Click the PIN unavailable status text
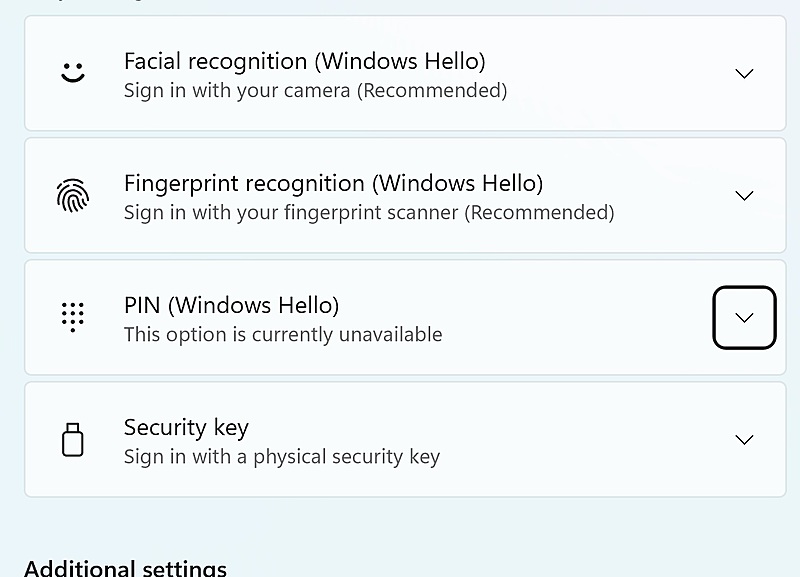The width and height of the screenshot is (800, 577). point(283,334)
